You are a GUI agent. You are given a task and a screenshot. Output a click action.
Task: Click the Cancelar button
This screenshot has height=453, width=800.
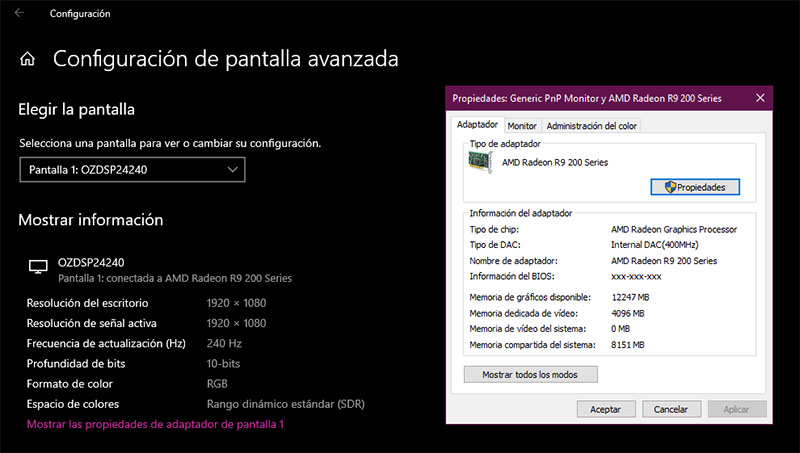671,409
